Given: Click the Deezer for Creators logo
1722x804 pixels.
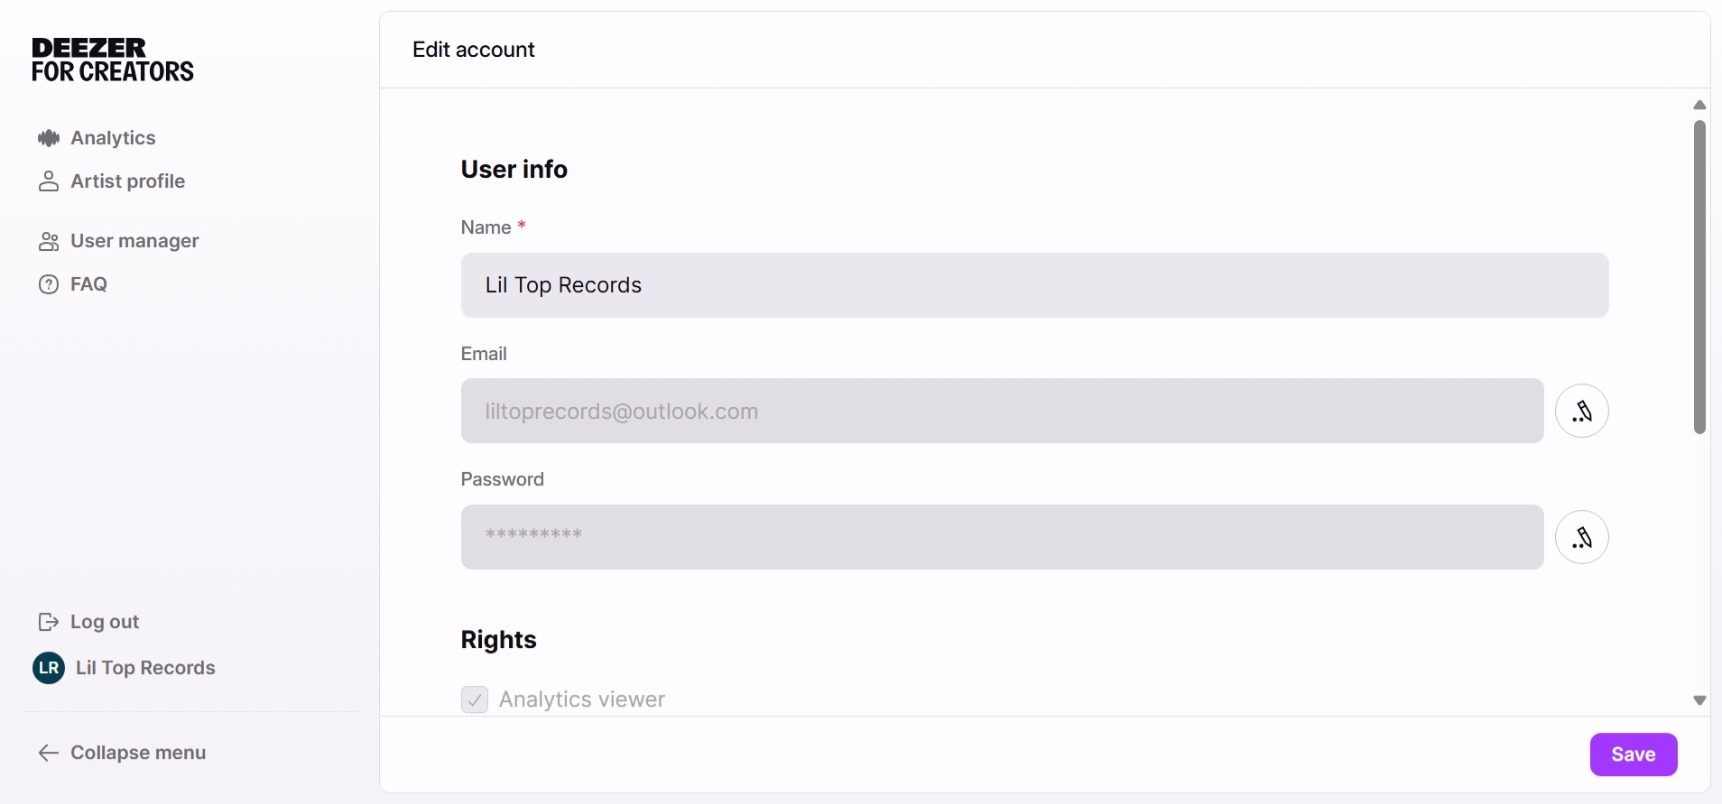Looking at the screenshot, I should [x=112, y=60].
